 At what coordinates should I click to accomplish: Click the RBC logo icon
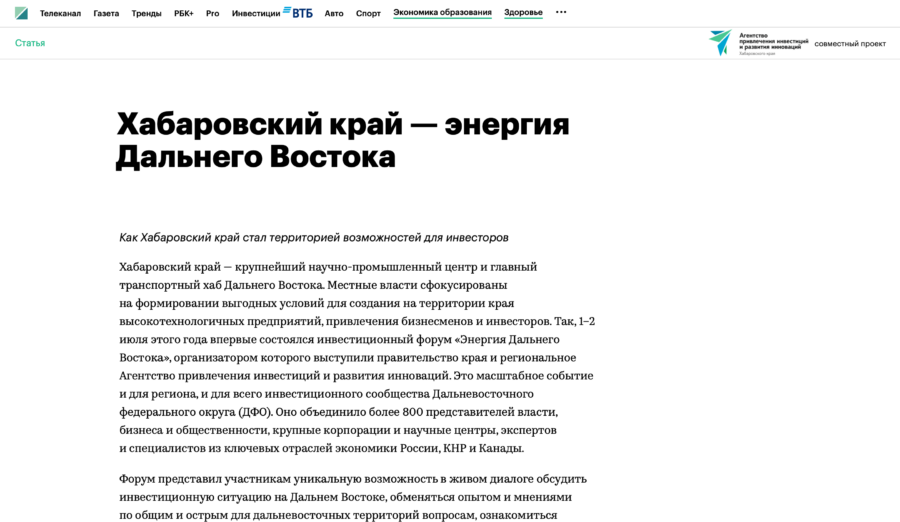21,13
